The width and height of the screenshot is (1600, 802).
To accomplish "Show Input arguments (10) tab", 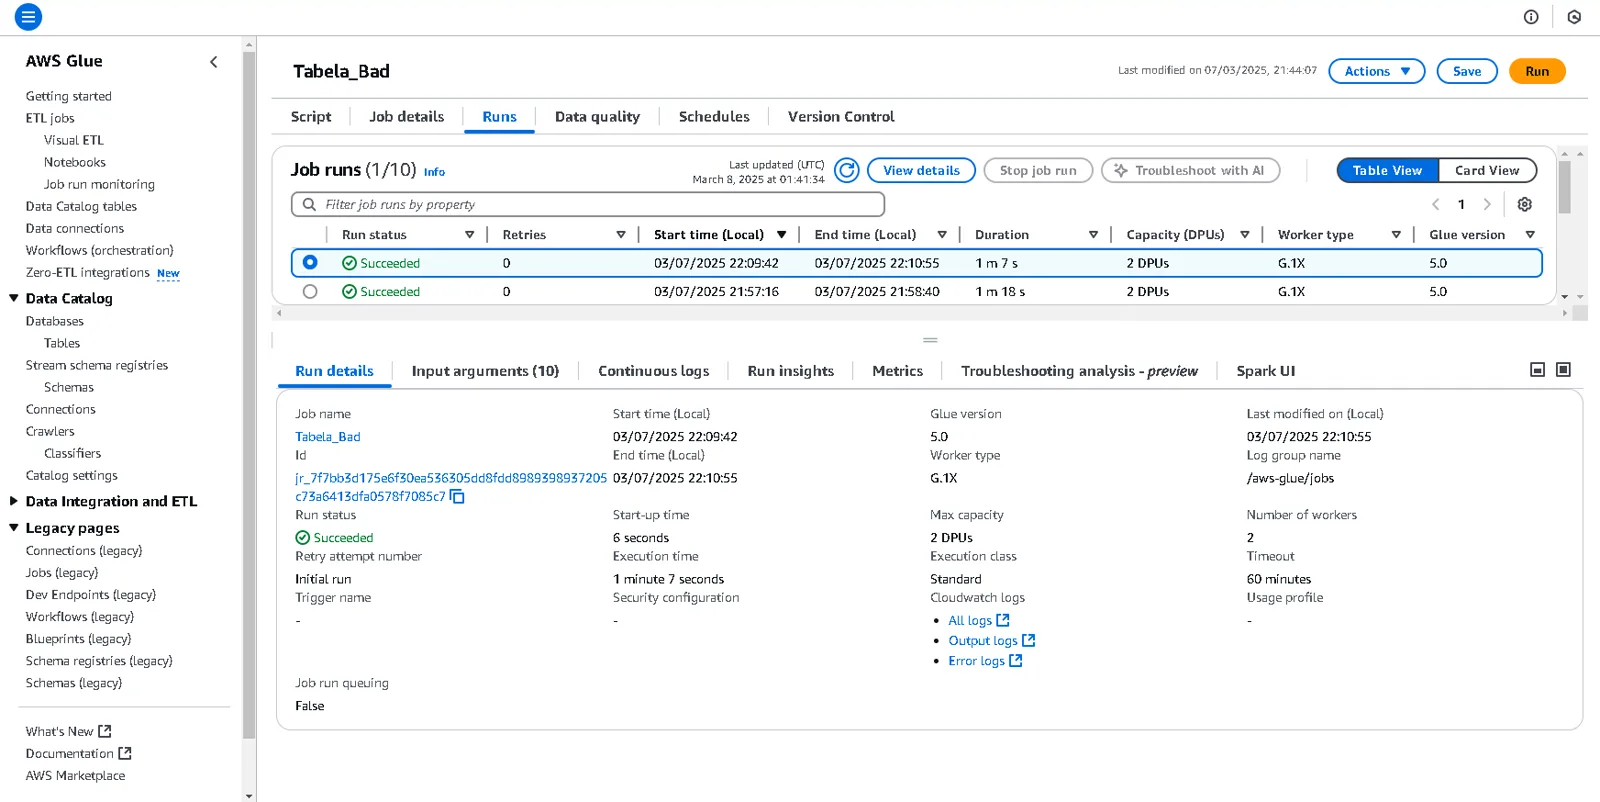I will point(485,371).
